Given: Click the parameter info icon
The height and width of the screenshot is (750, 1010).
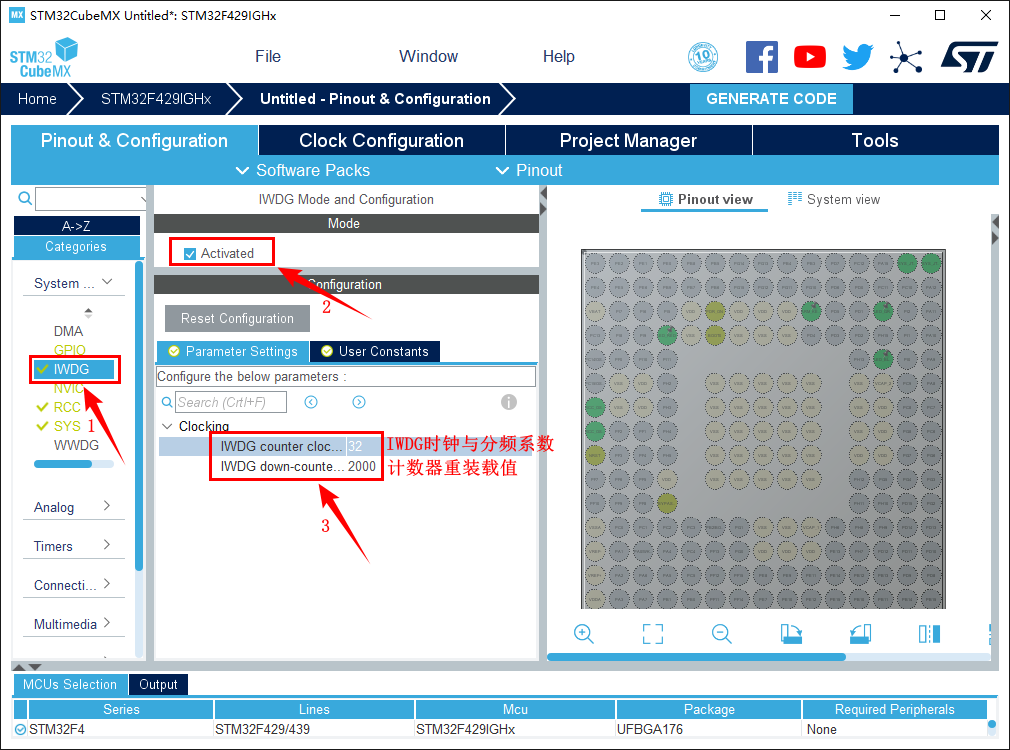Looking at the screenshot, I should point(508,402).
